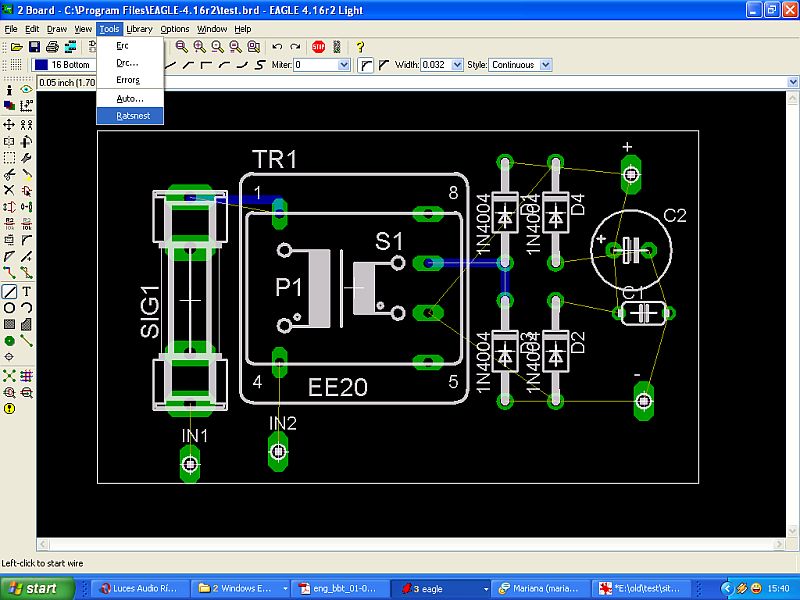Viewport: 800px width, 600px height.
Task: Open the Errors warning tool icon
Action: (9, 409)
